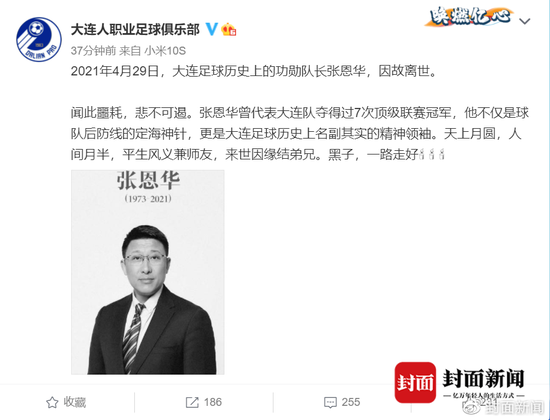This screenshot has width=550, height=420.
Task: Expand the post options chevron menu
Action: pyautogui.click(x=524, y=21)
